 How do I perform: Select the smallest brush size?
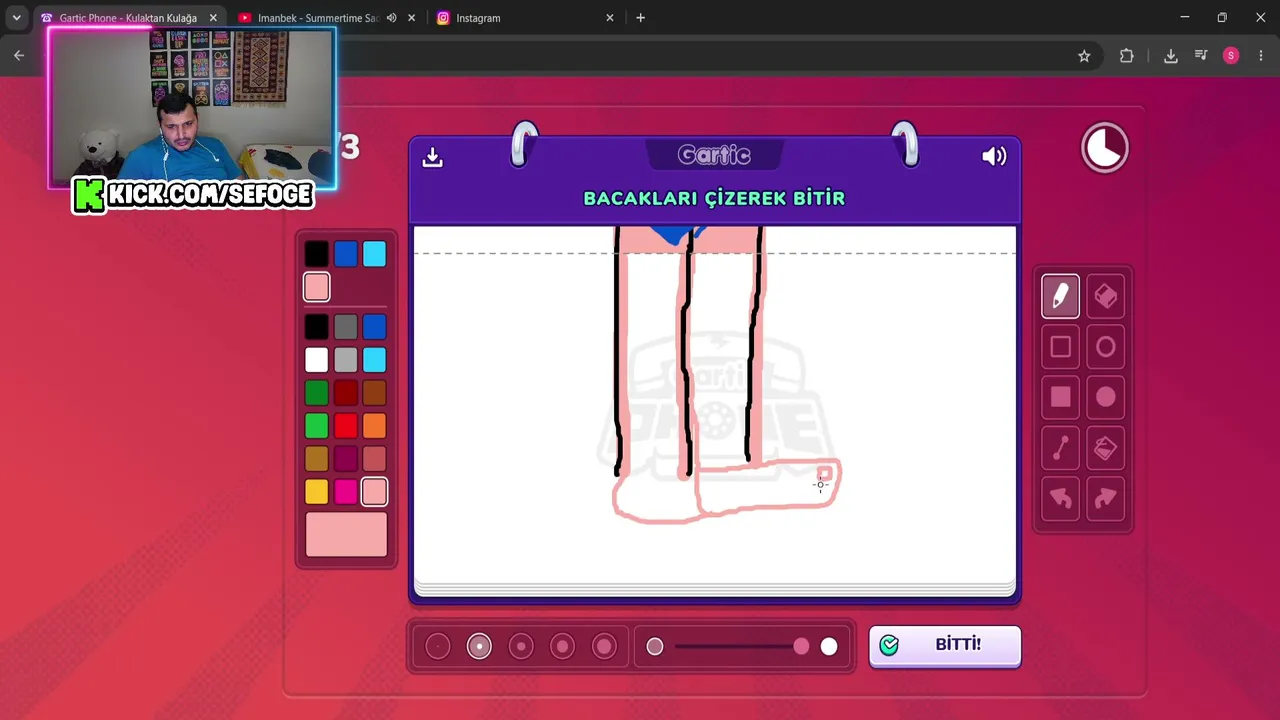tap(438, 647)
